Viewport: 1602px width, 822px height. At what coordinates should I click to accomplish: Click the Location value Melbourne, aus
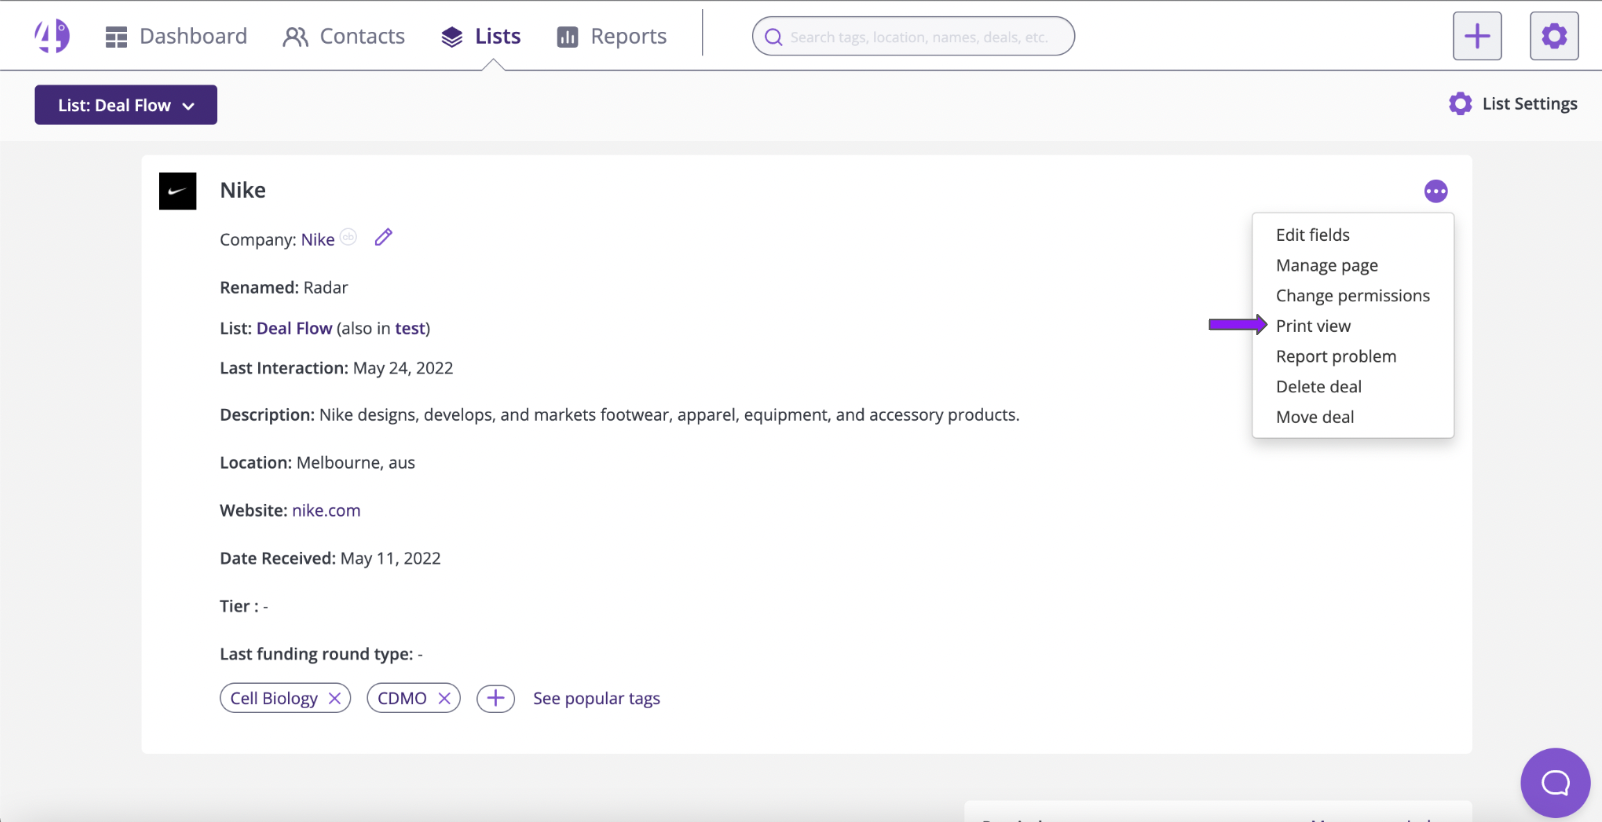(356, 463)
